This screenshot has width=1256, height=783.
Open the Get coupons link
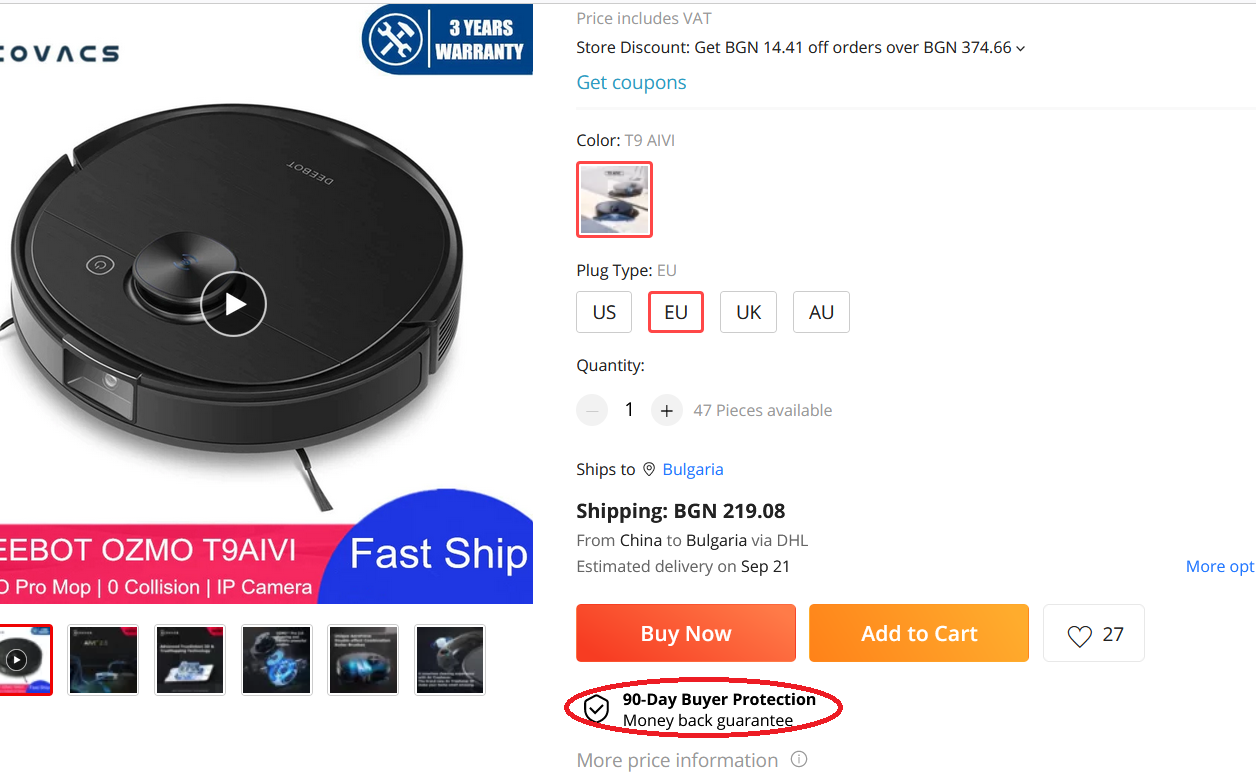[631, 82]
